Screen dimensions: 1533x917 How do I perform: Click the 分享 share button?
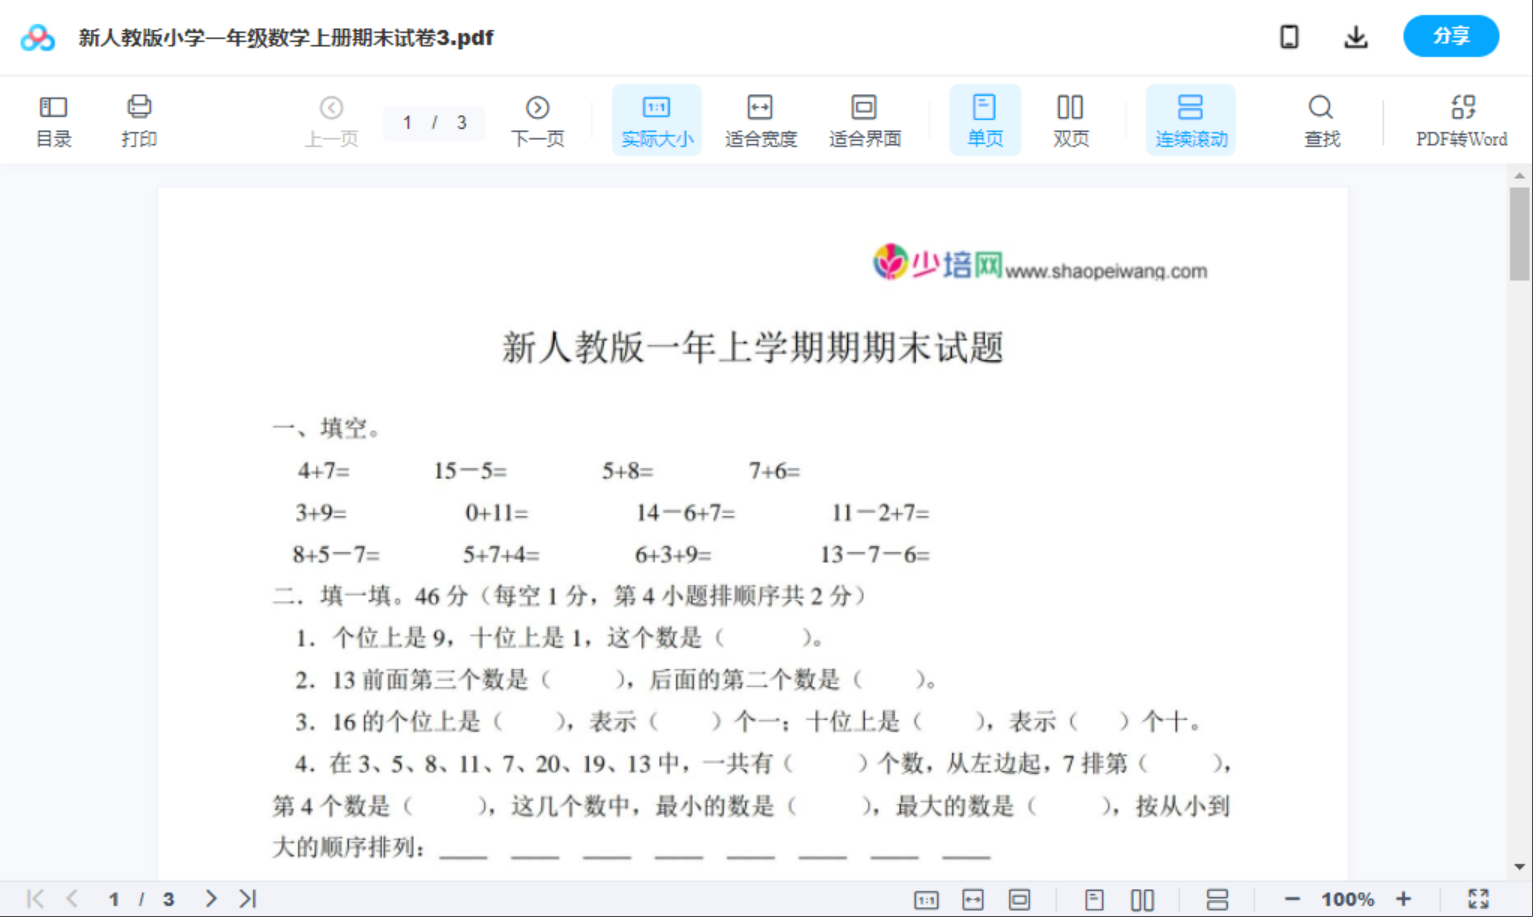1451,36
